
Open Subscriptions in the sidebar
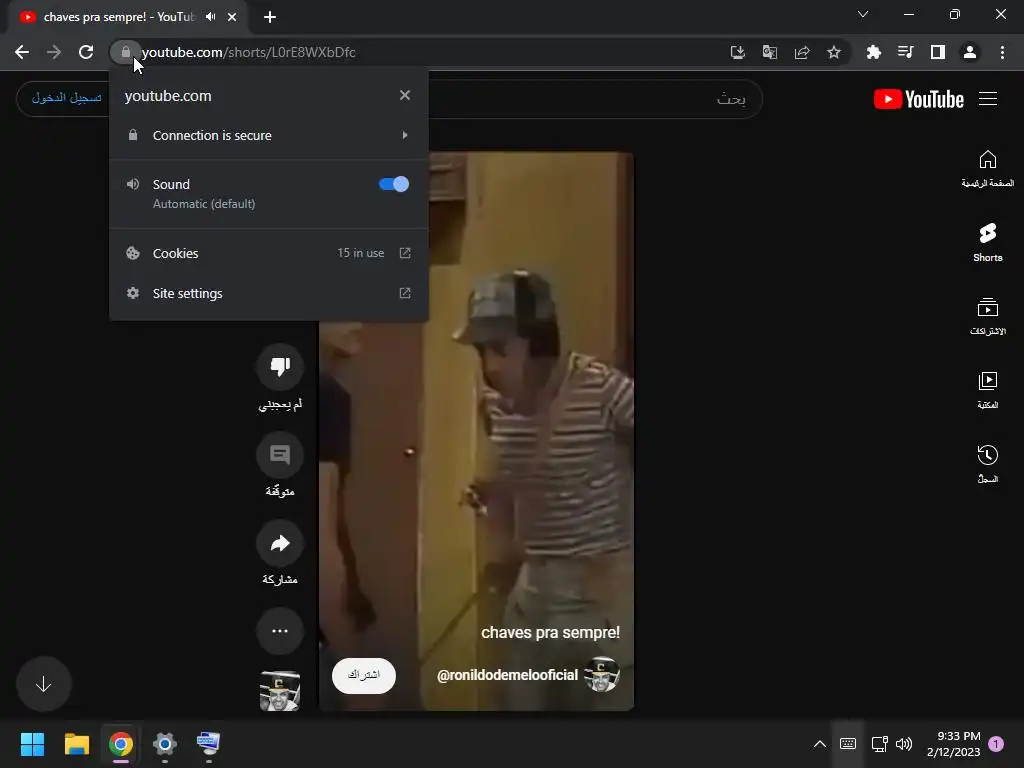point(987,317)
